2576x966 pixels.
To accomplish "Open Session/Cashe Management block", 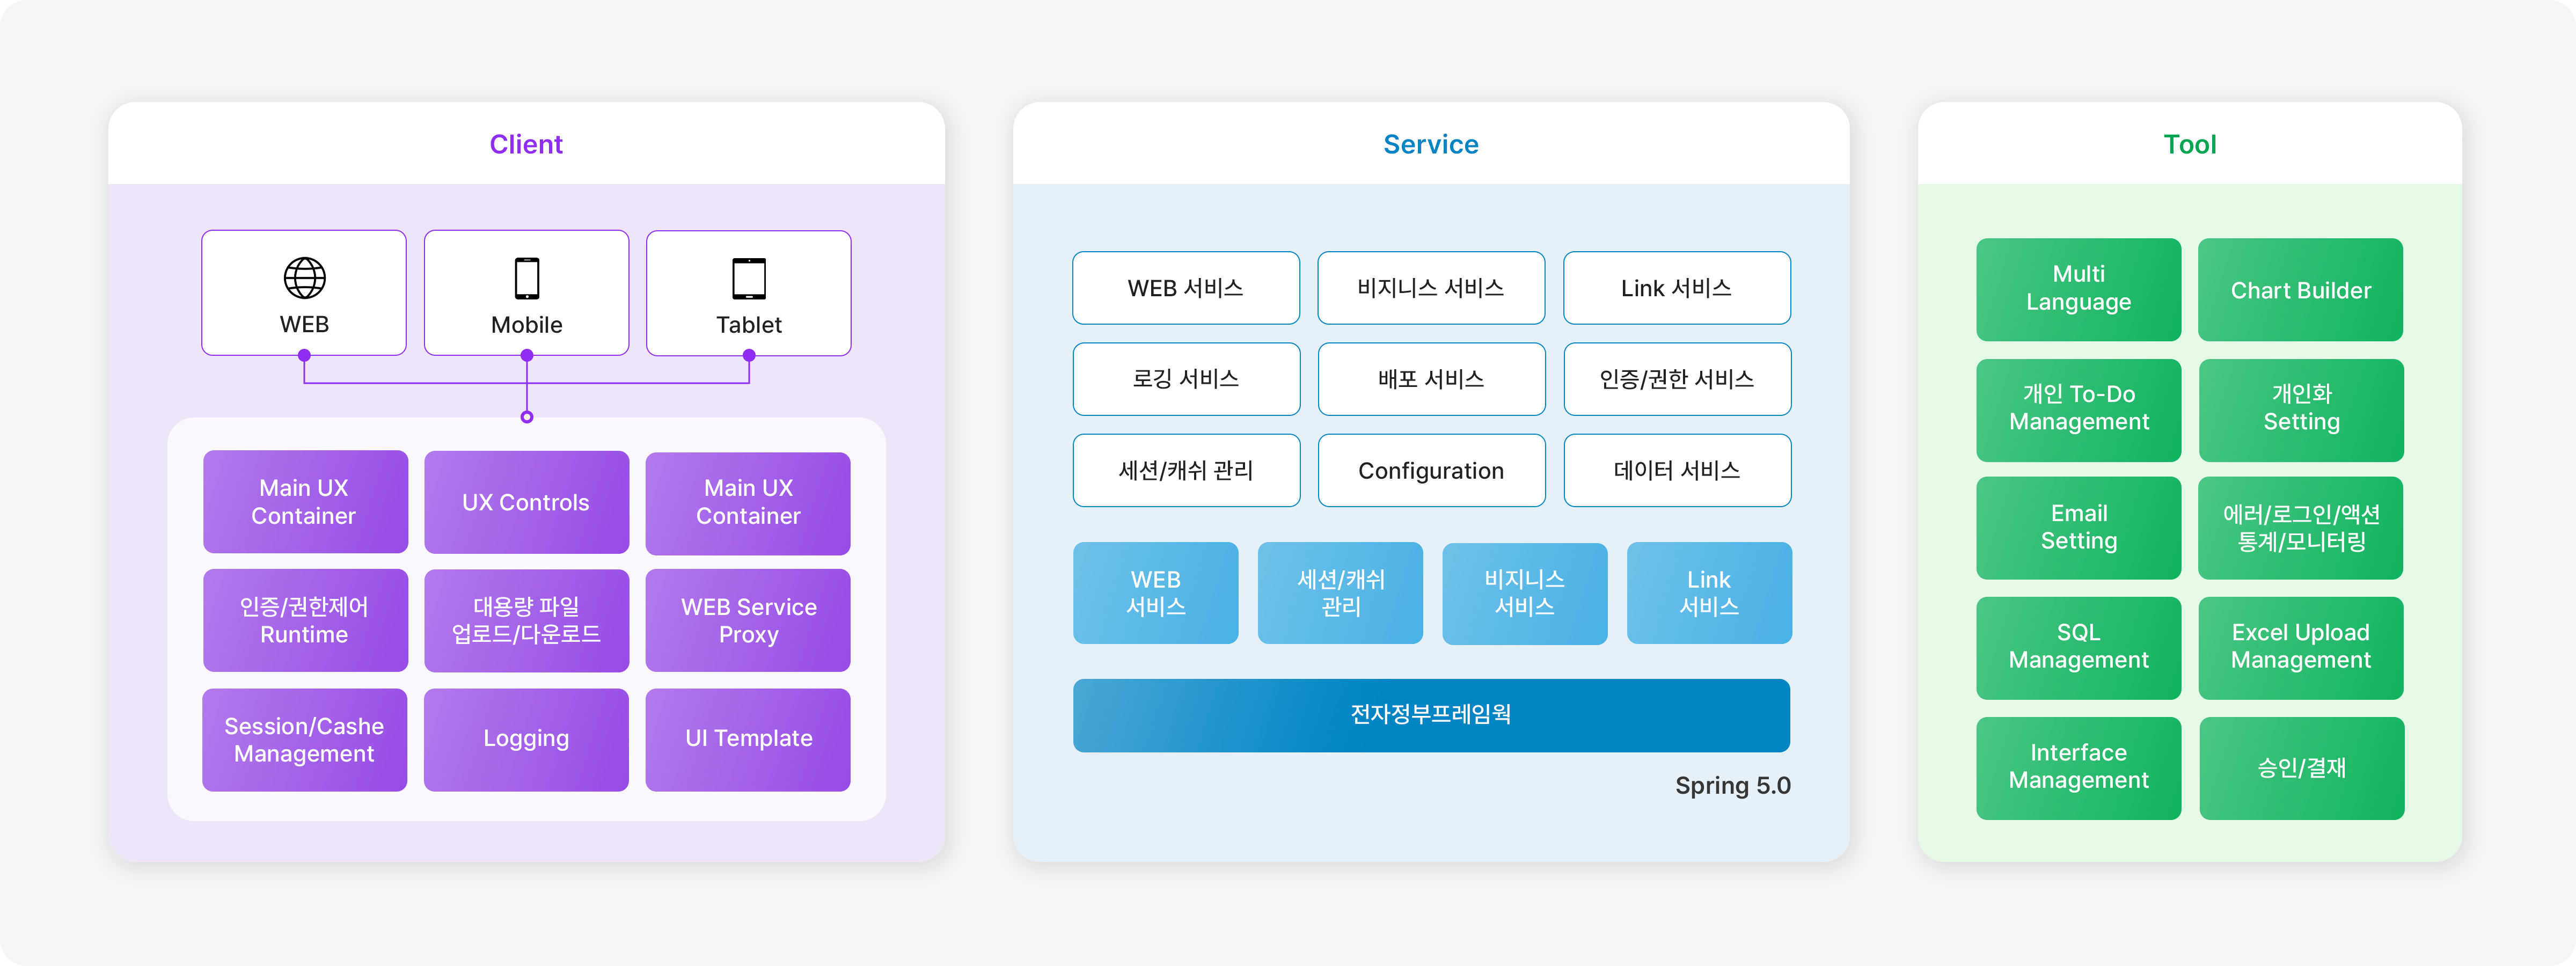I will tap(304, 739).
